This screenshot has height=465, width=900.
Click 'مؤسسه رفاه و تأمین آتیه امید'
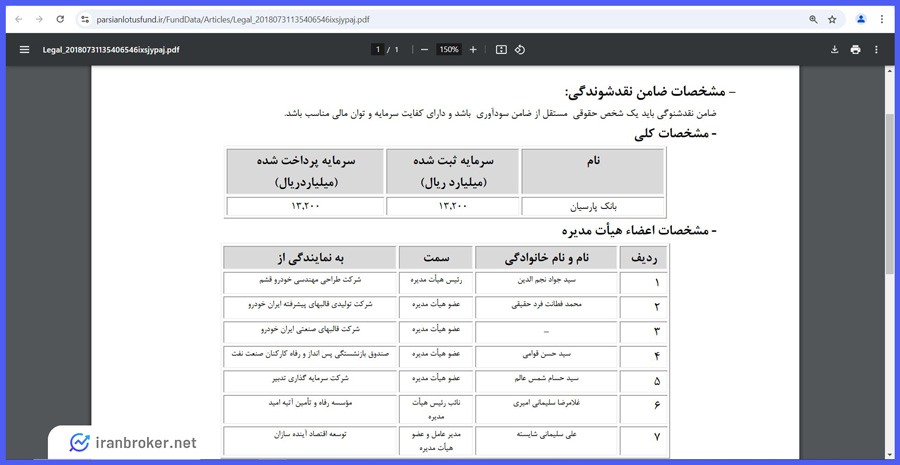pyautogui.click(x=310, y=404)
